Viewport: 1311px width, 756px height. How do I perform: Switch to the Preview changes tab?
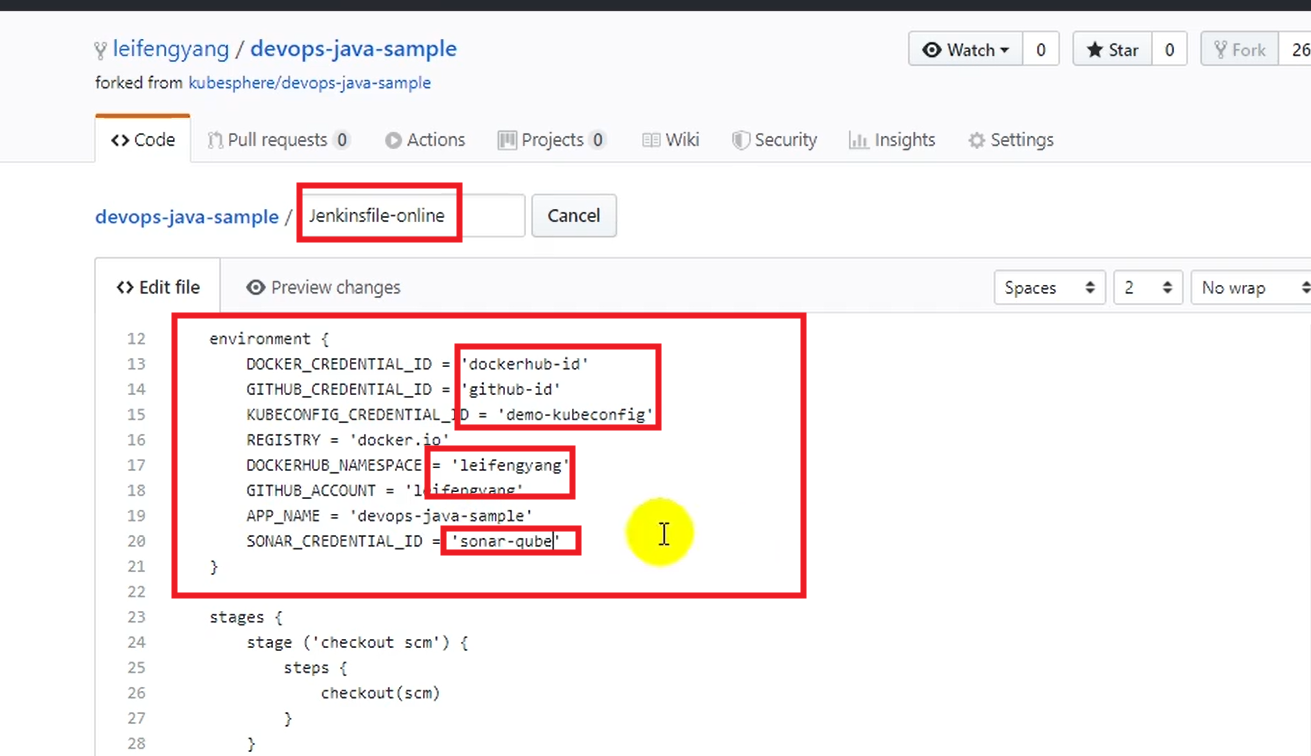323,287
